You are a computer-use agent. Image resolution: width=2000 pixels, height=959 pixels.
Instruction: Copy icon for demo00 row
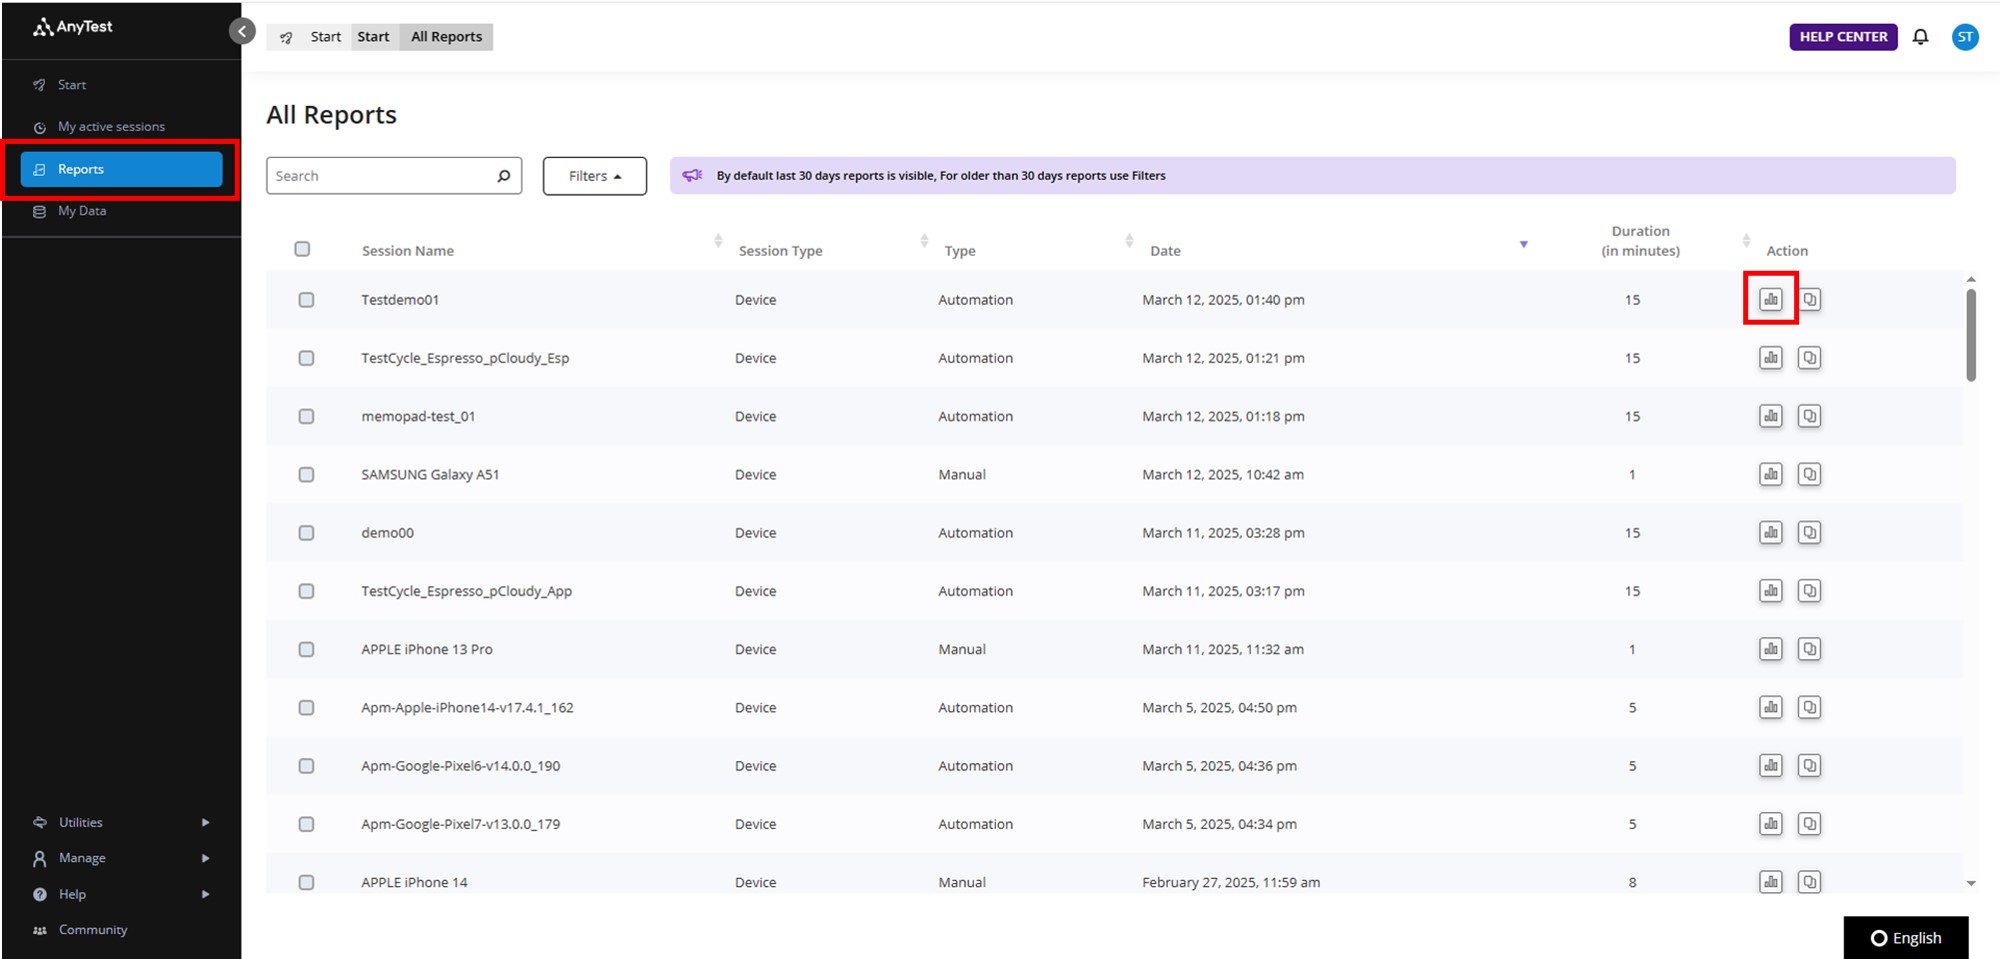(x=1809, y=533)
